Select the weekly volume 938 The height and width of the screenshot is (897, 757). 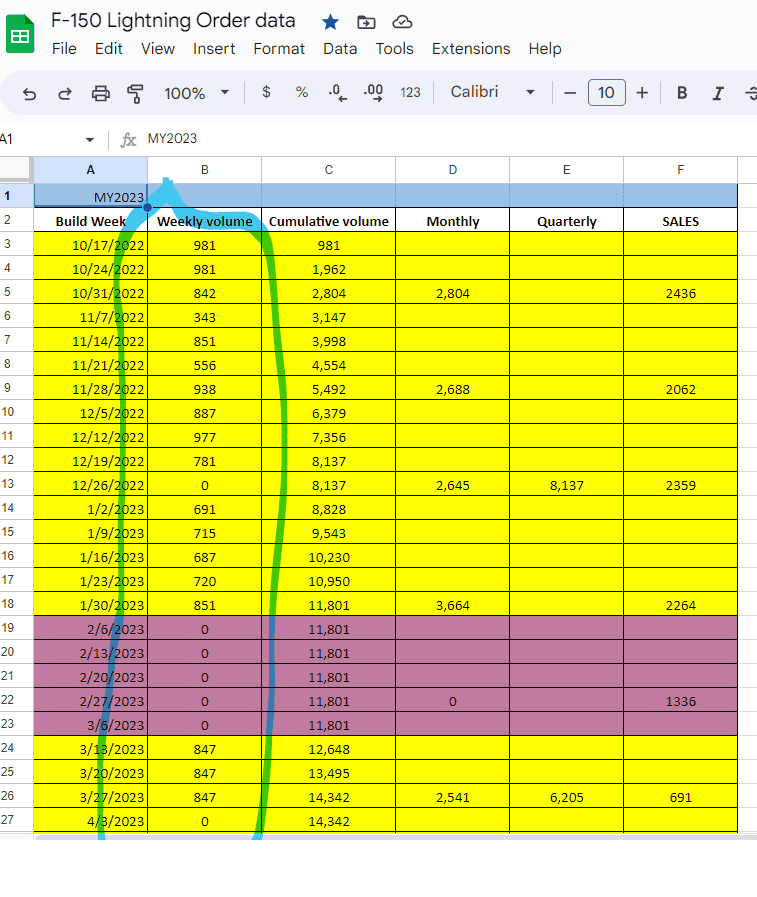click(204, 389)
